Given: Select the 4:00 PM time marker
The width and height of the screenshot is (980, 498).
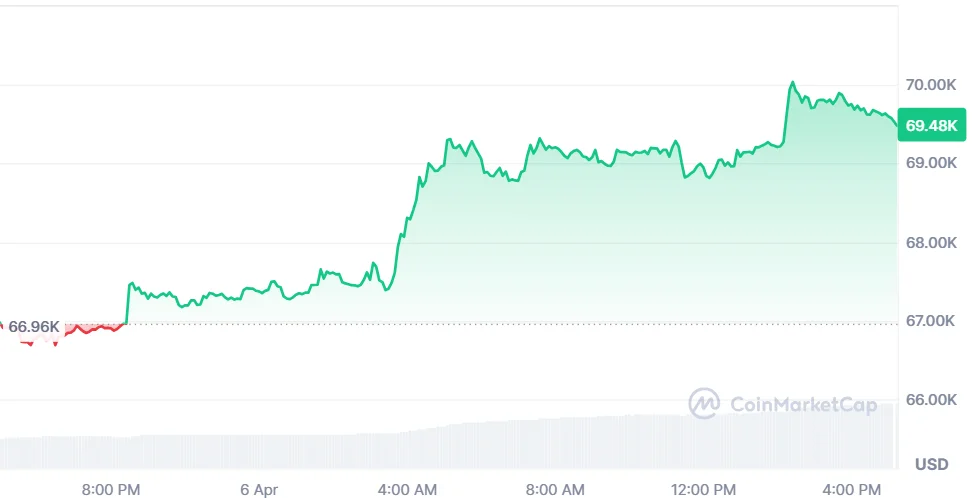Looking at the screenshot, I should pos(852,489).
